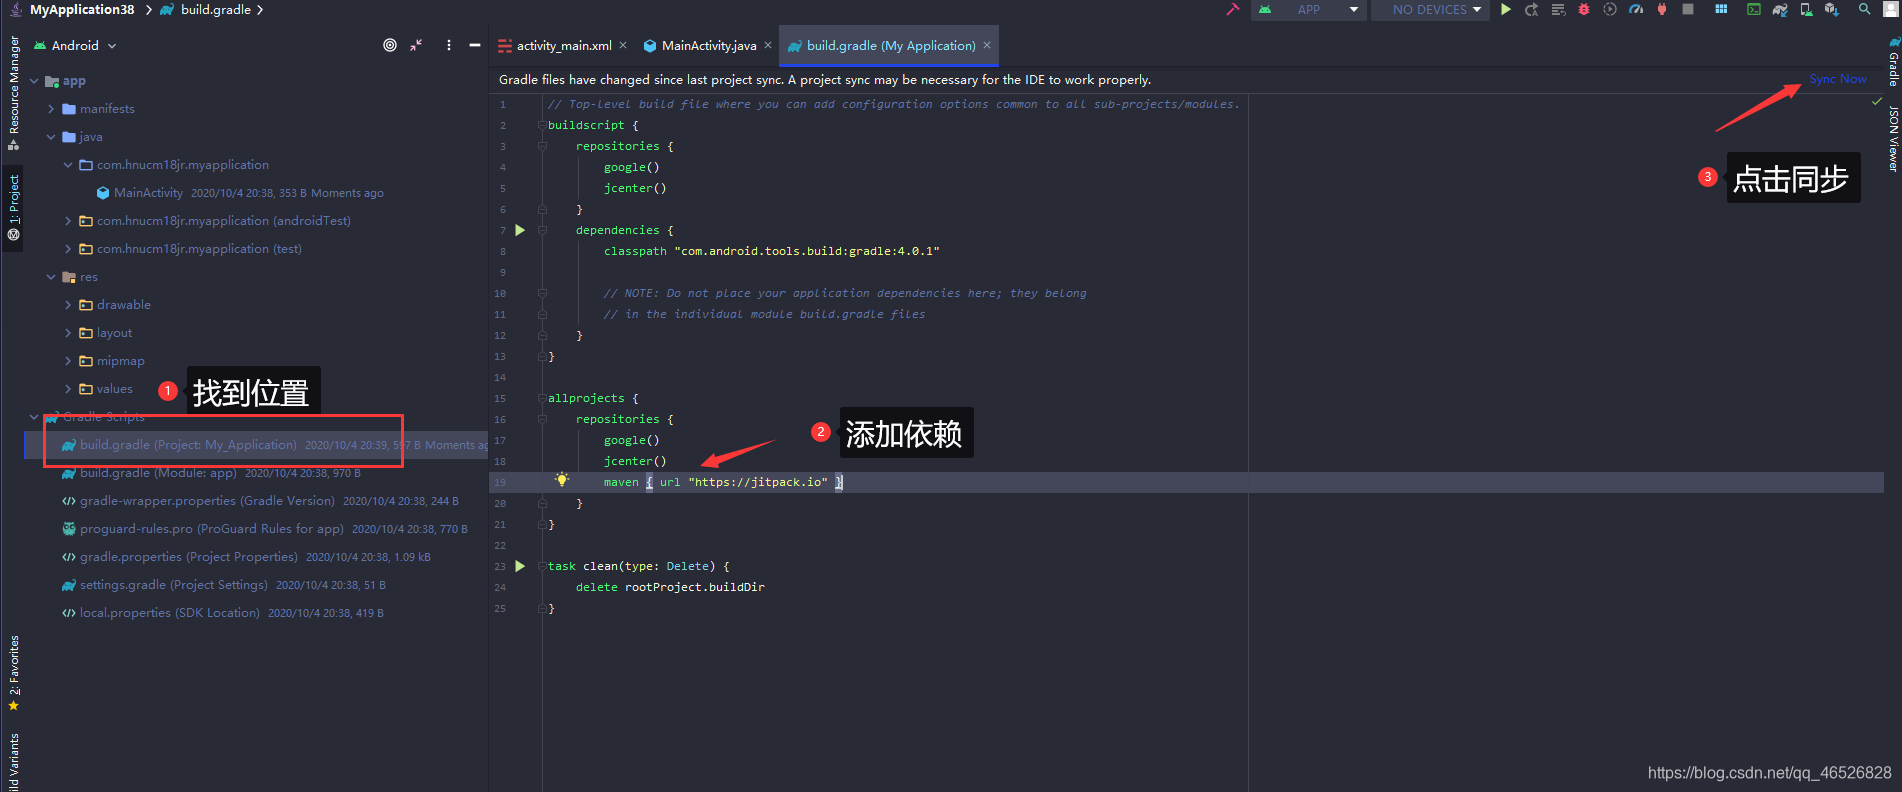Screen dimensions: 1902x792
Task: Sync Project with Gradle Files elephant icon
Action: point(1780,9)
